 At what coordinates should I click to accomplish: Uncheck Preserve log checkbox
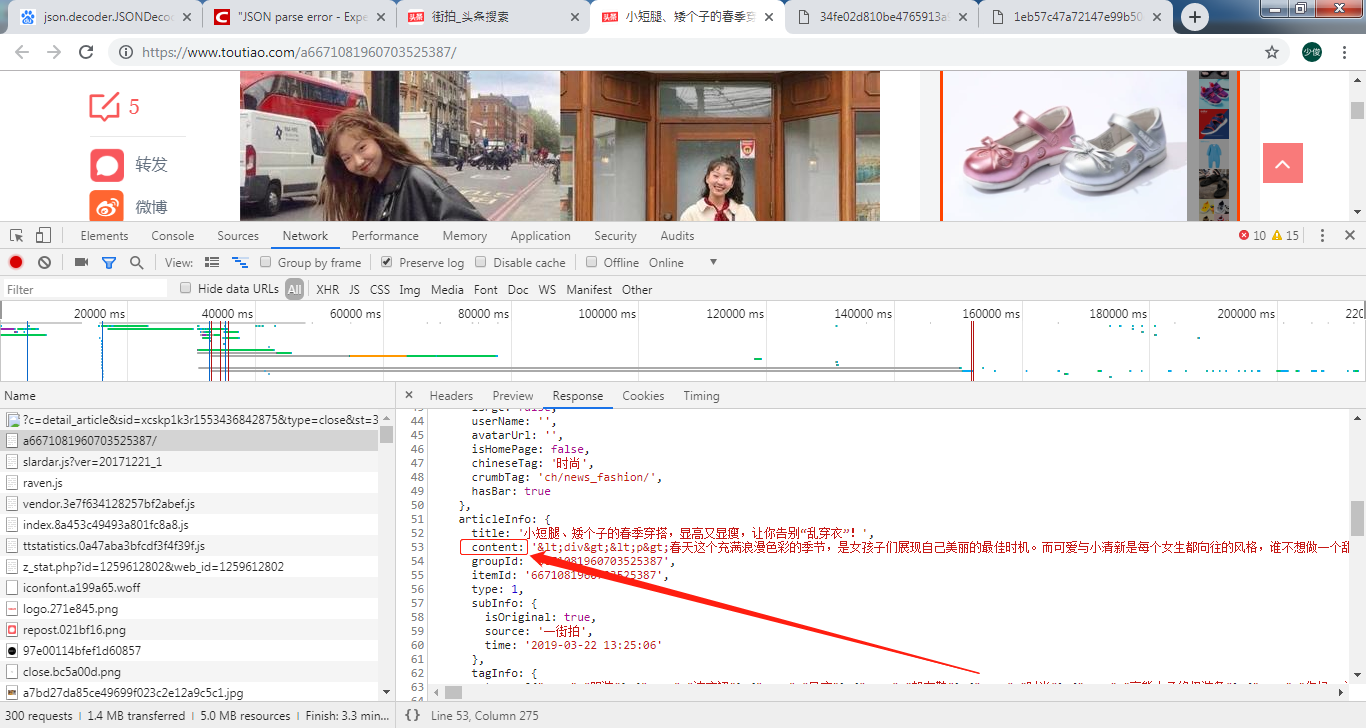pos(386,262)
